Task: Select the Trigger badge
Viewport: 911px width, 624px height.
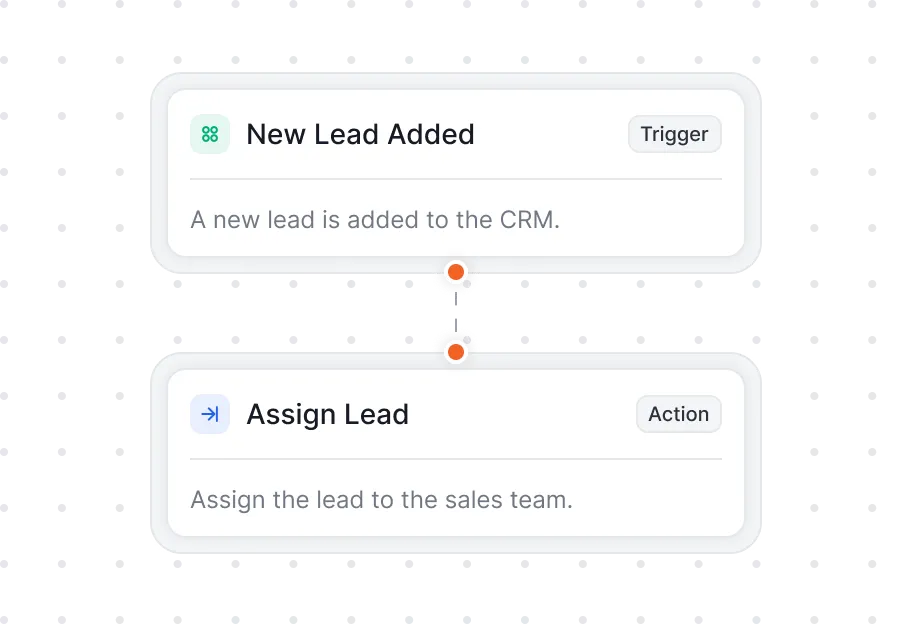Action: (x=674, y=134)
